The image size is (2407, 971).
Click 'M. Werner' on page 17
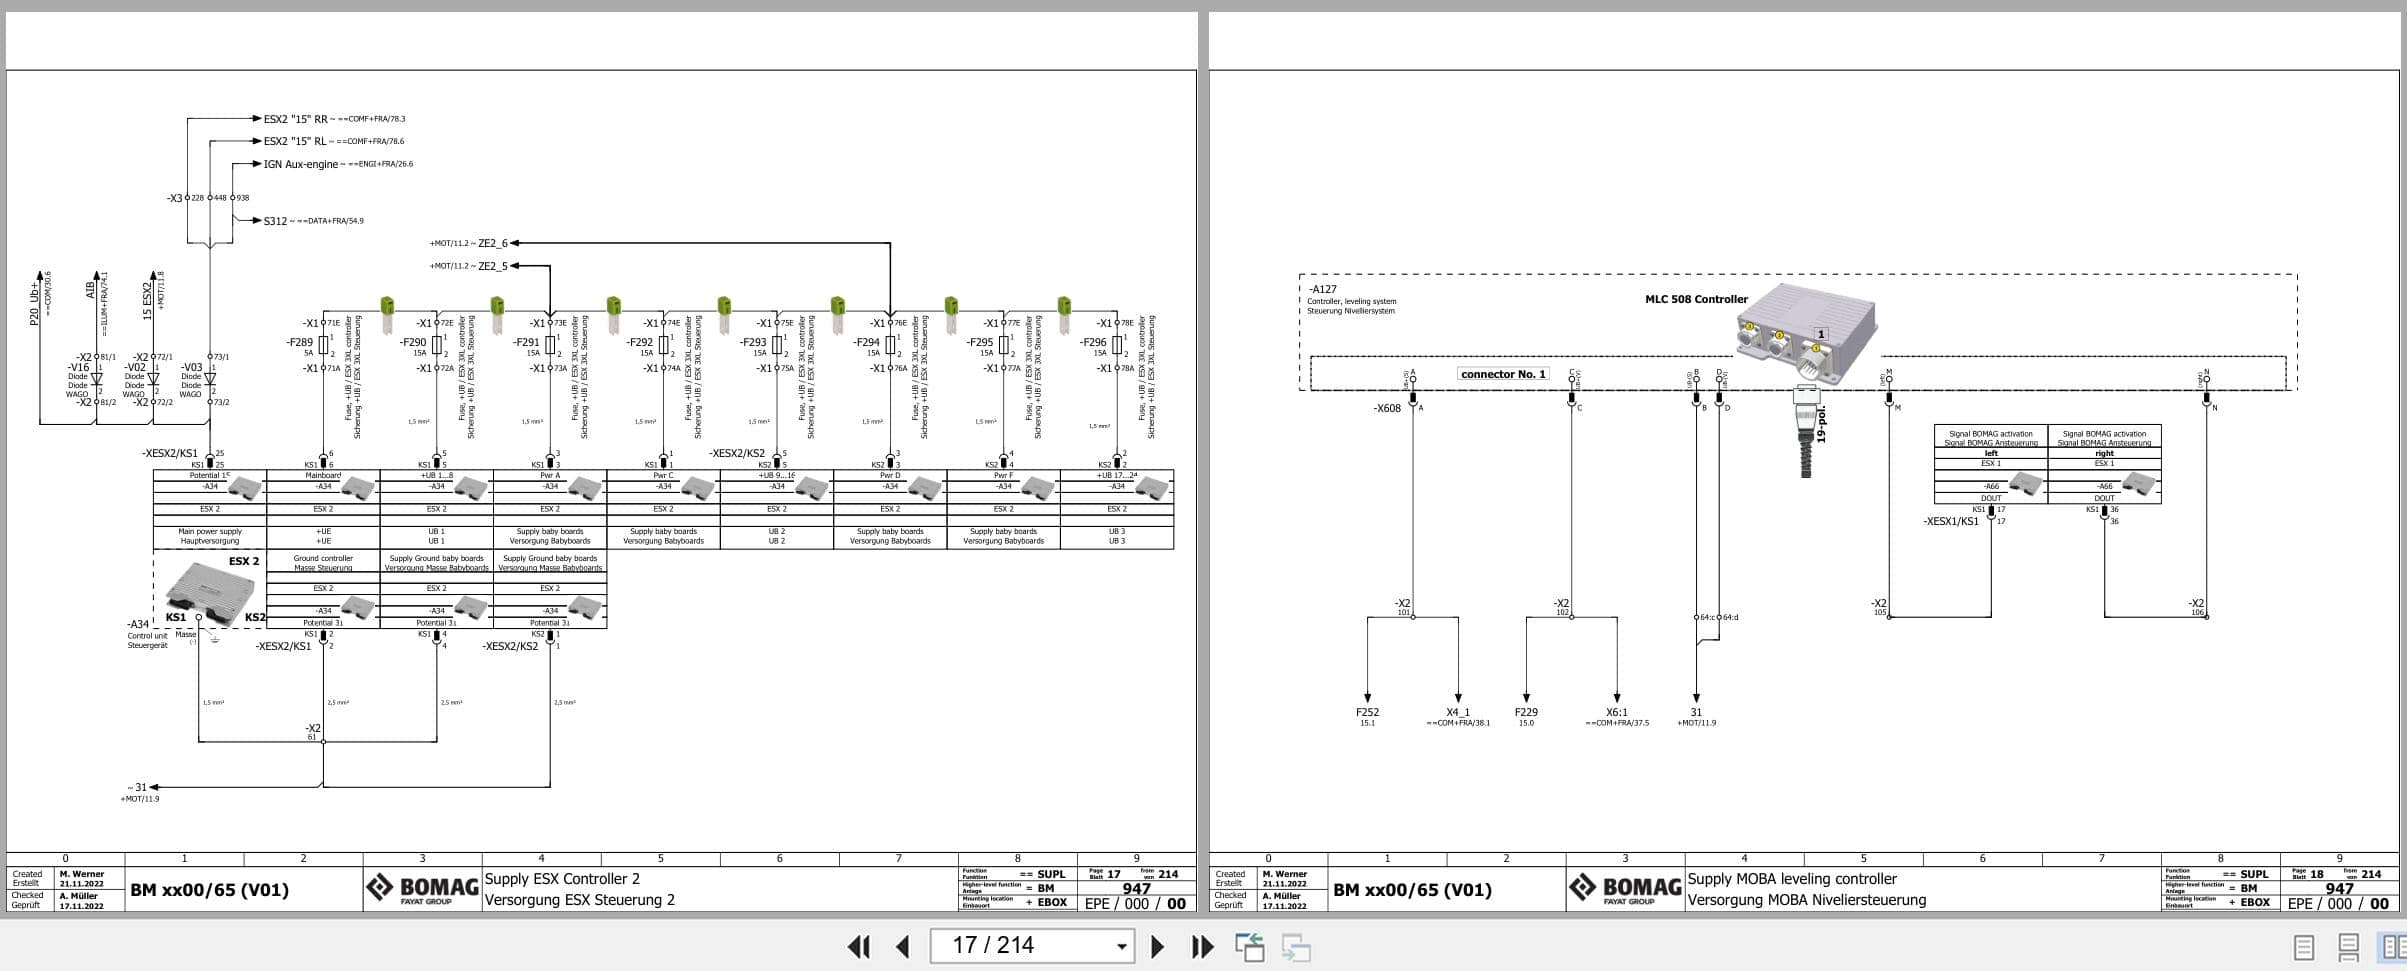(x=81, y=874)
